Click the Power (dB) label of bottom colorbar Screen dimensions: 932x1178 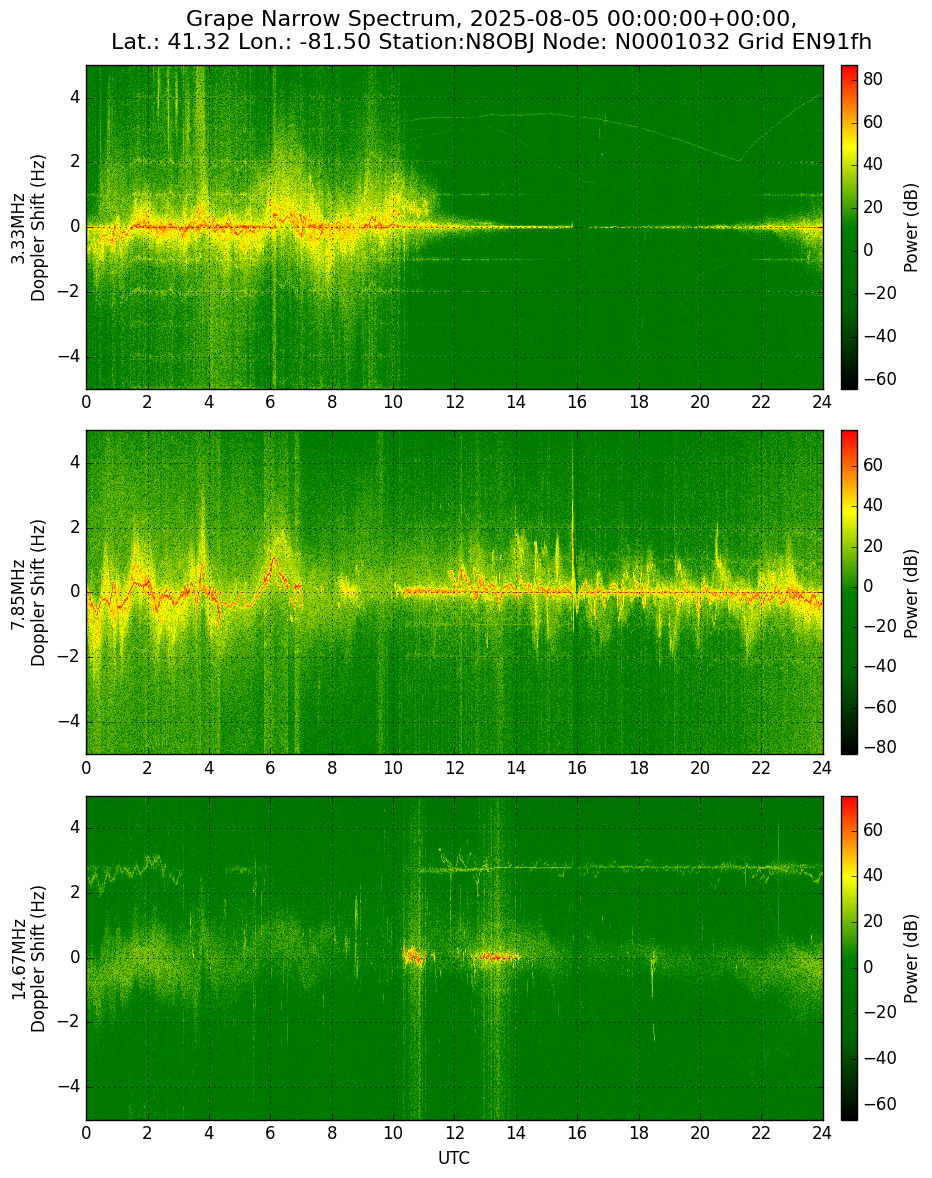[x=911, y=959]
